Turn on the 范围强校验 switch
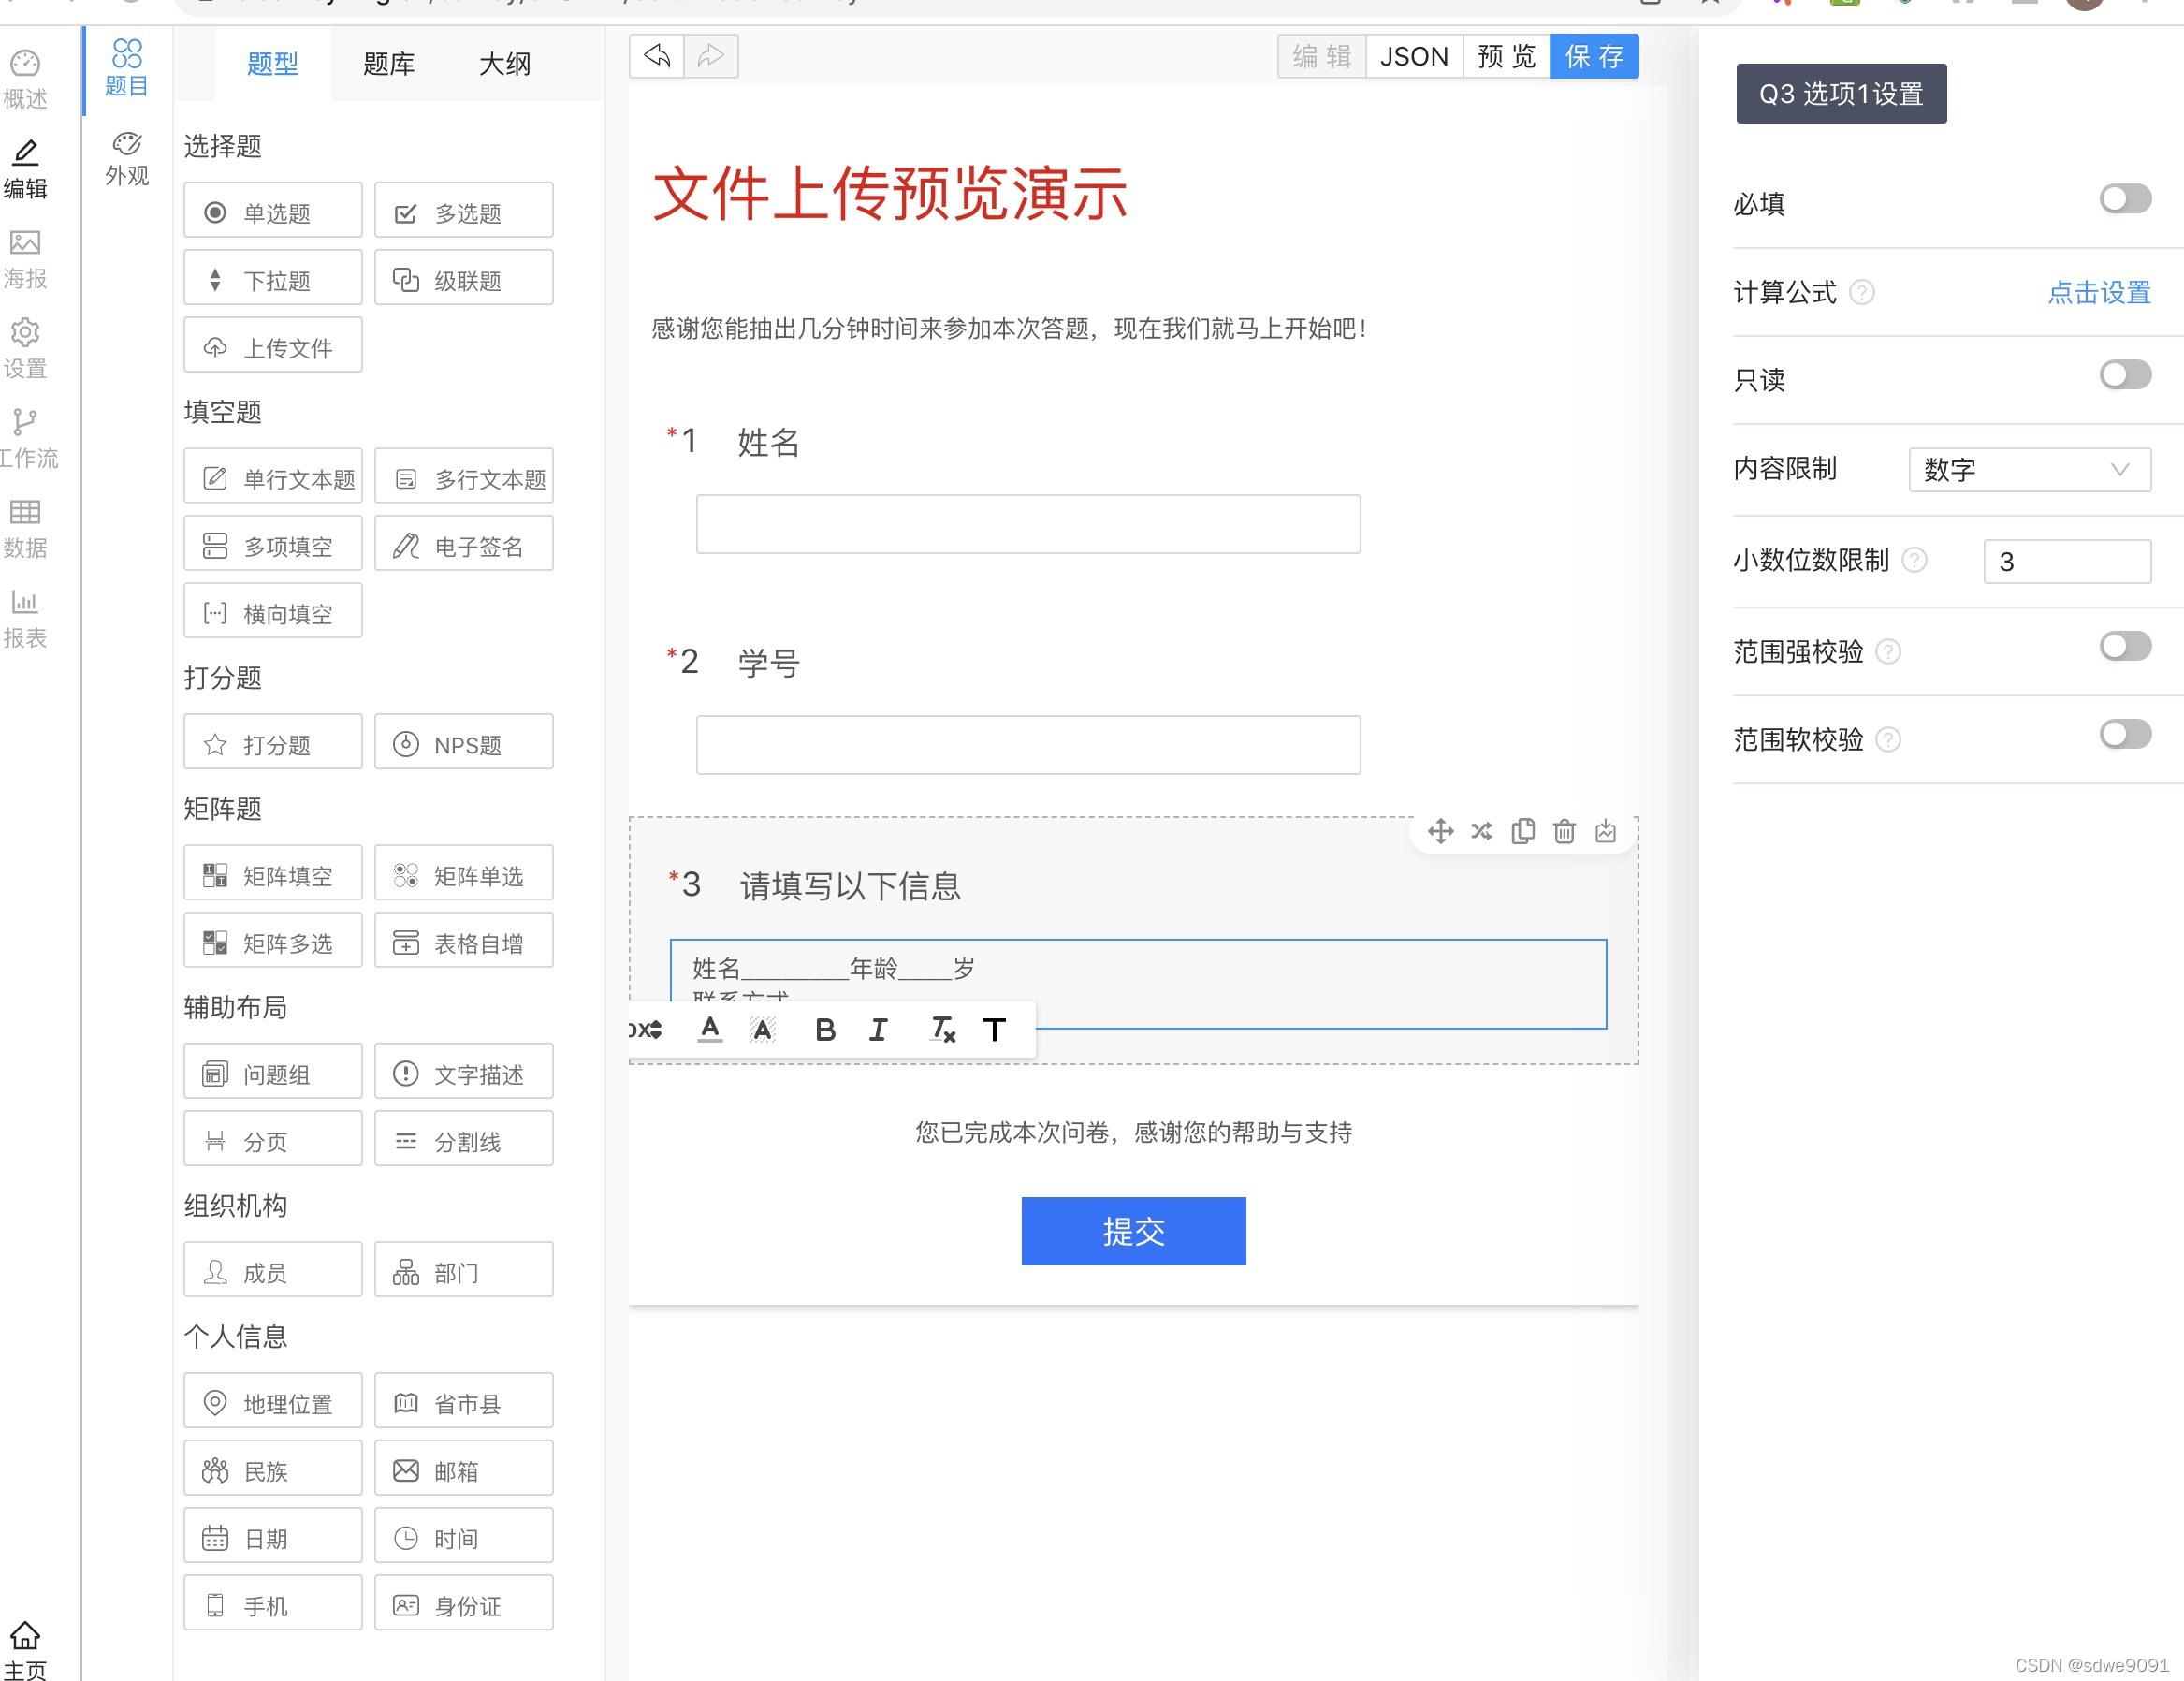 (2125, 646)
